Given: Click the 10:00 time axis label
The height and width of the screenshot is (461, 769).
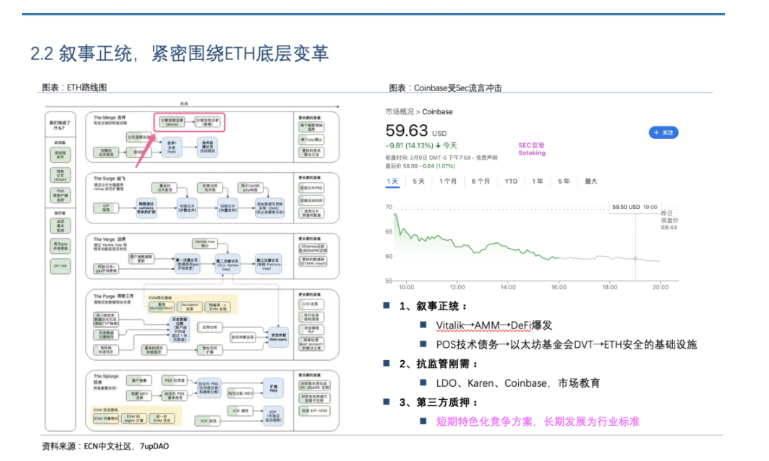Looking at the screenshot, I should [x=406, y=287].
